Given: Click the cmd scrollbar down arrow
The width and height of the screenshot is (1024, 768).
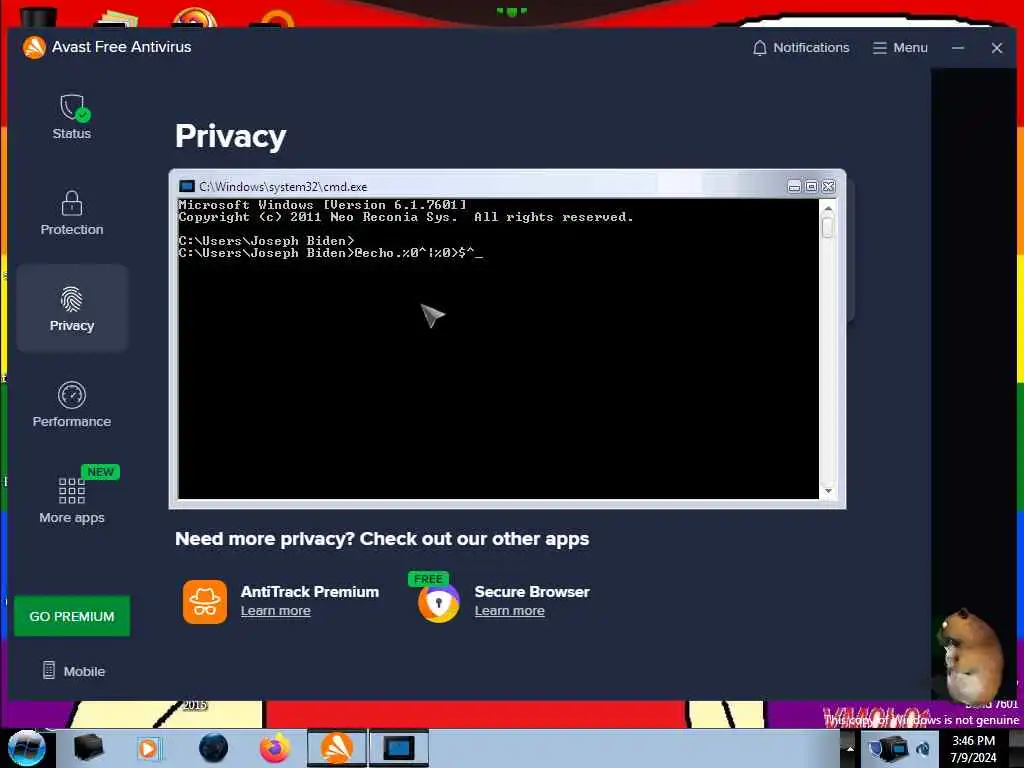Looking at the screenshot, I should click(x=828, y=491).
